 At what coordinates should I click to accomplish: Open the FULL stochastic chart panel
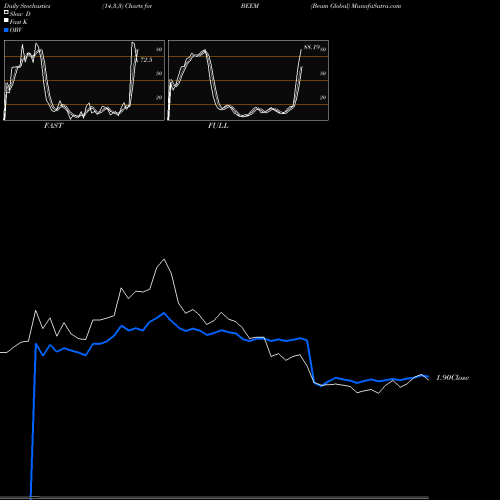(248, 80)
